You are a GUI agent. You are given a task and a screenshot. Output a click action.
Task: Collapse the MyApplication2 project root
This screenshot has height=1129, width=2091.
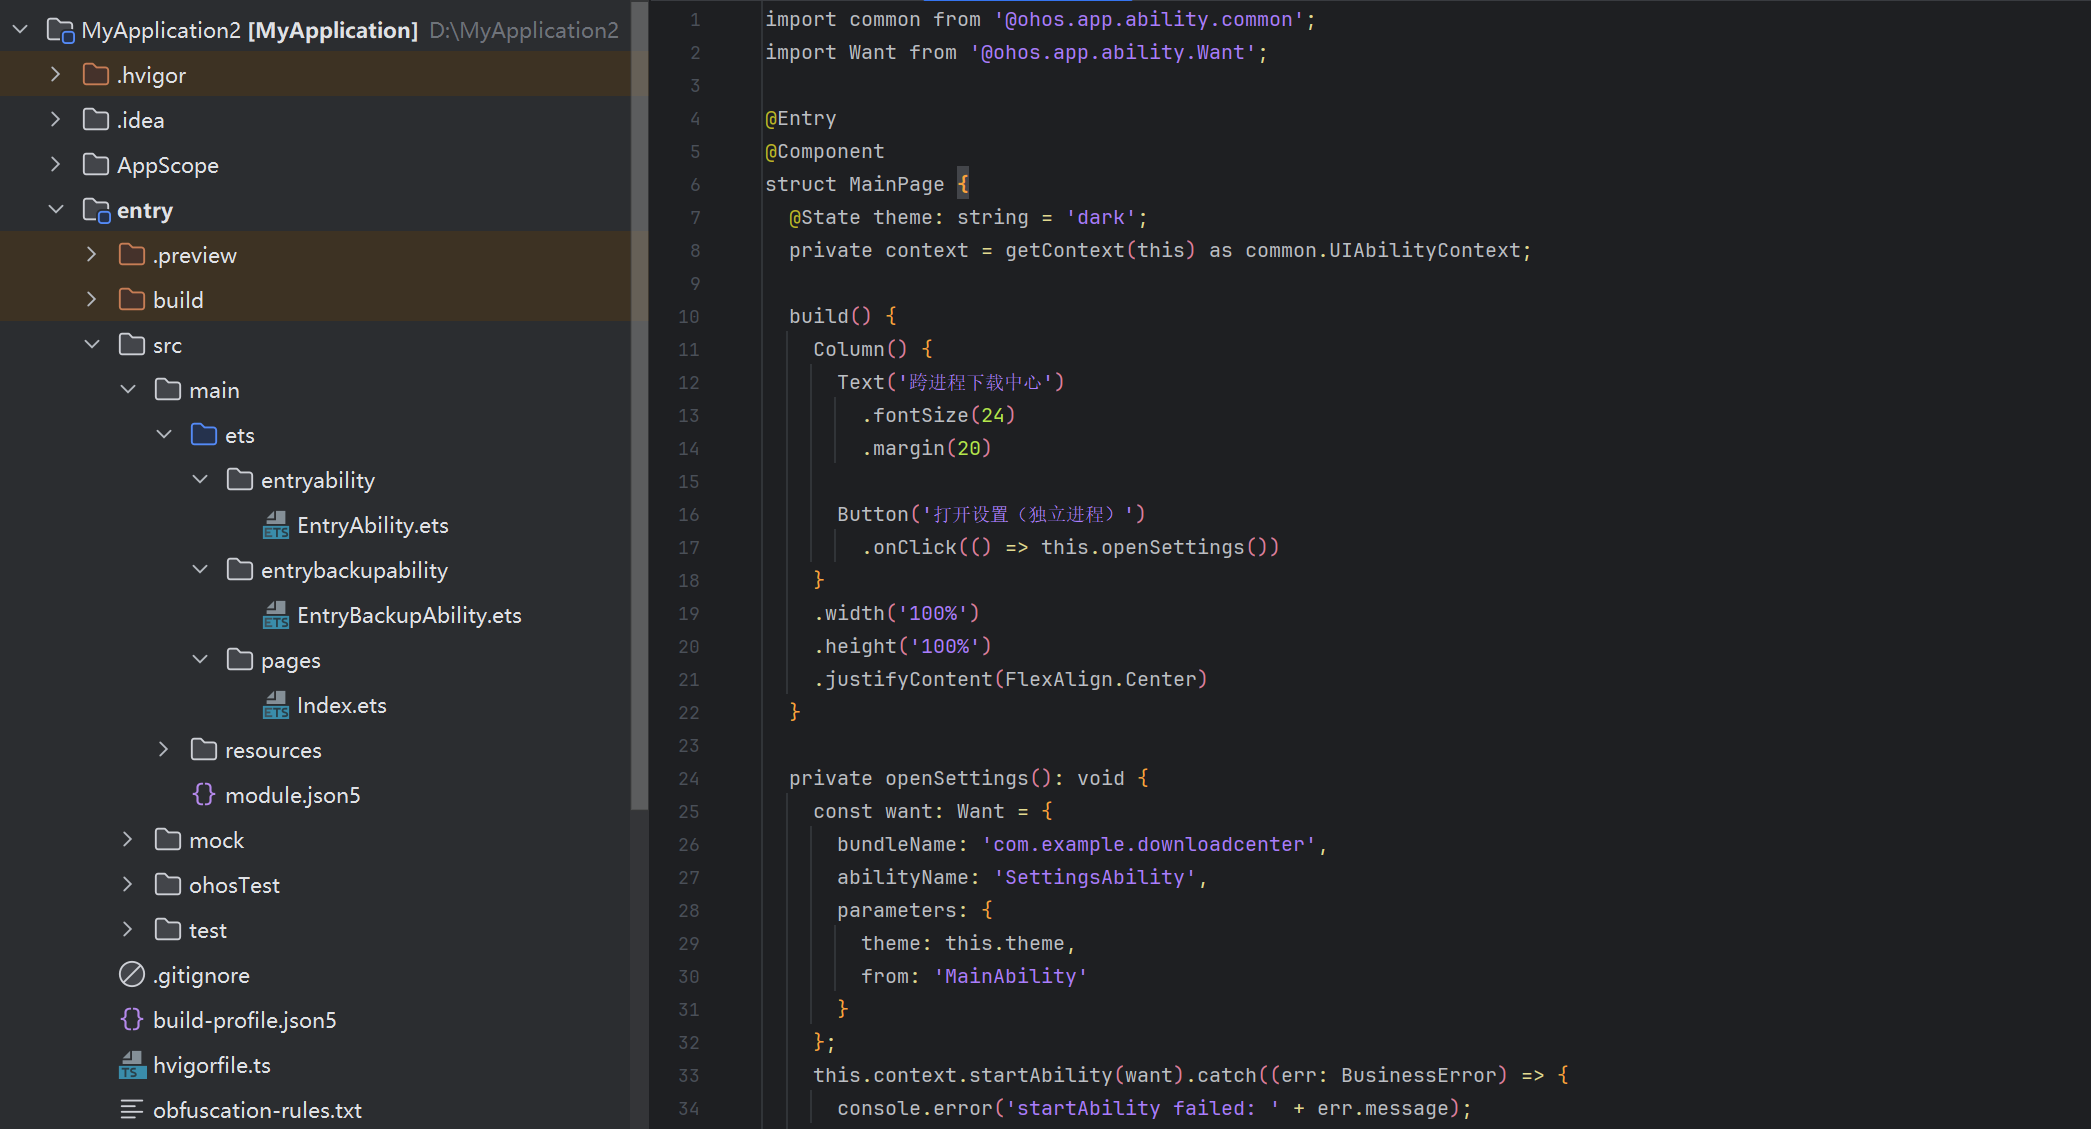click(x=20, y=30)
